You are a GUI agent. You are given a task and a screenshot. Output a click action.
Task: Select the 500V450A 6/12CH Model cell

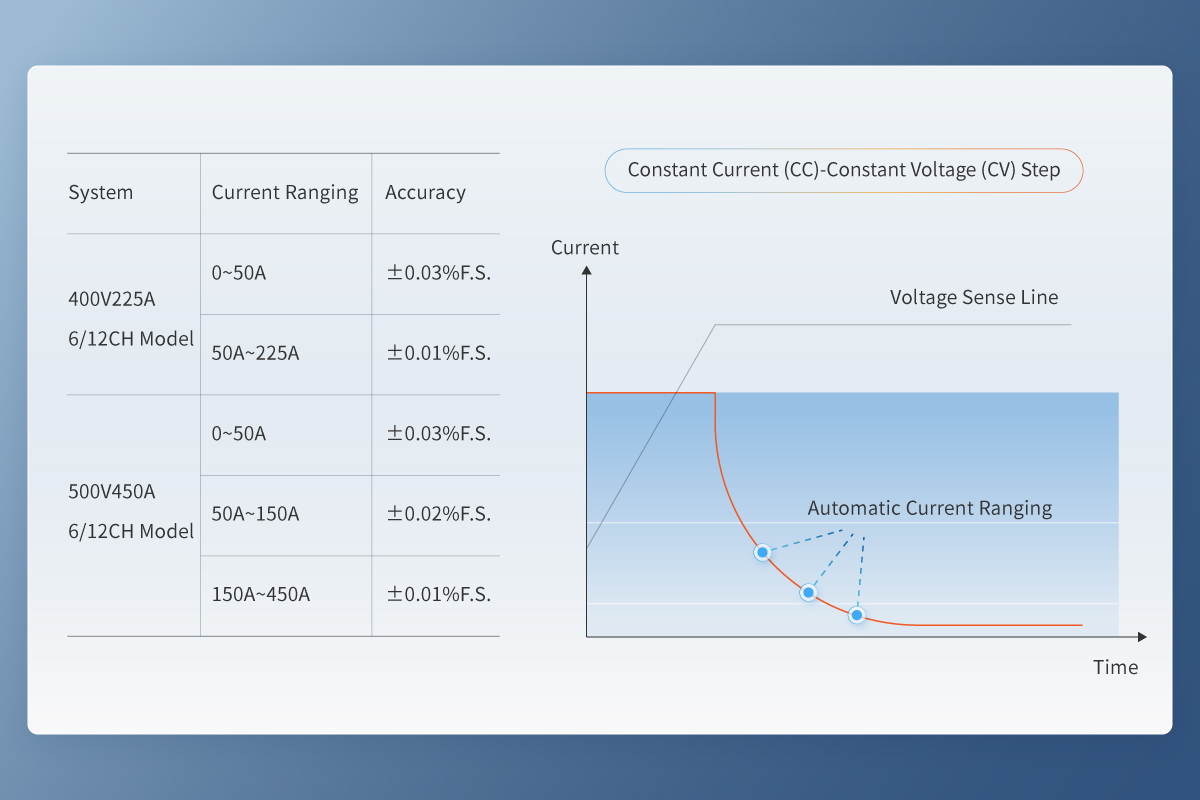pos(131,511)
